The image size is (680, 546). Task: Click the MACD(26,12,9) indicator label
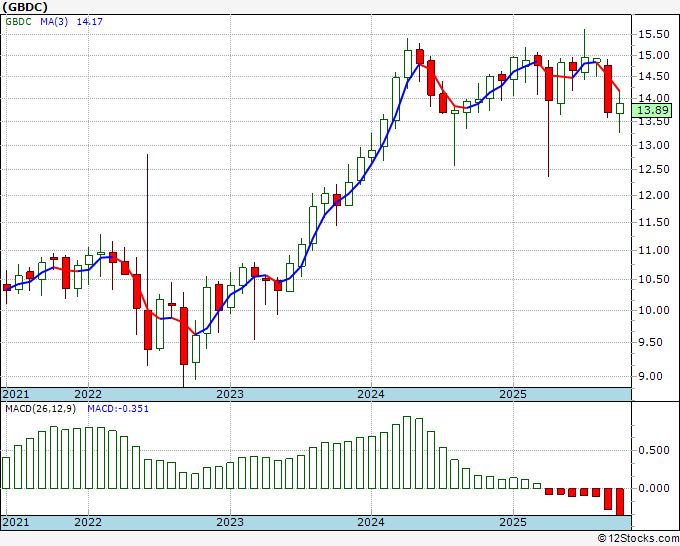[x=40, y=409]
